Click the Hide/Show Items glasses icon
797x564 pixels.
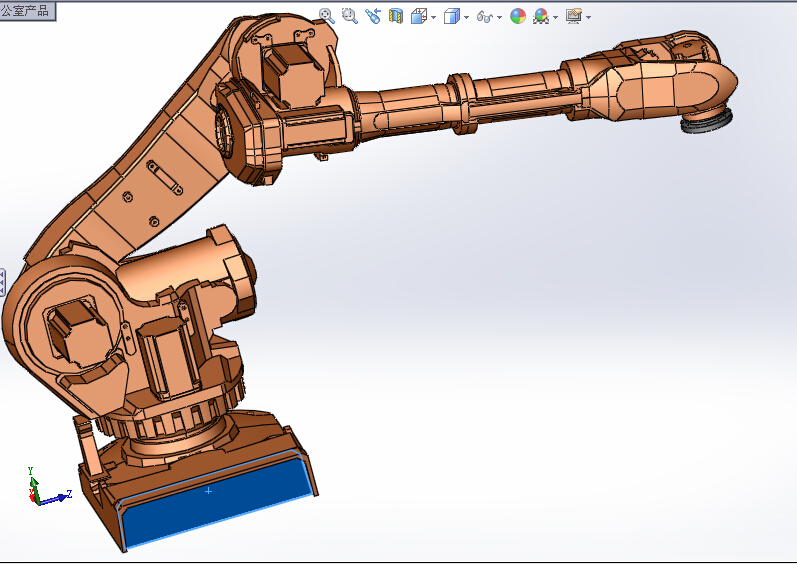(485, 16)
